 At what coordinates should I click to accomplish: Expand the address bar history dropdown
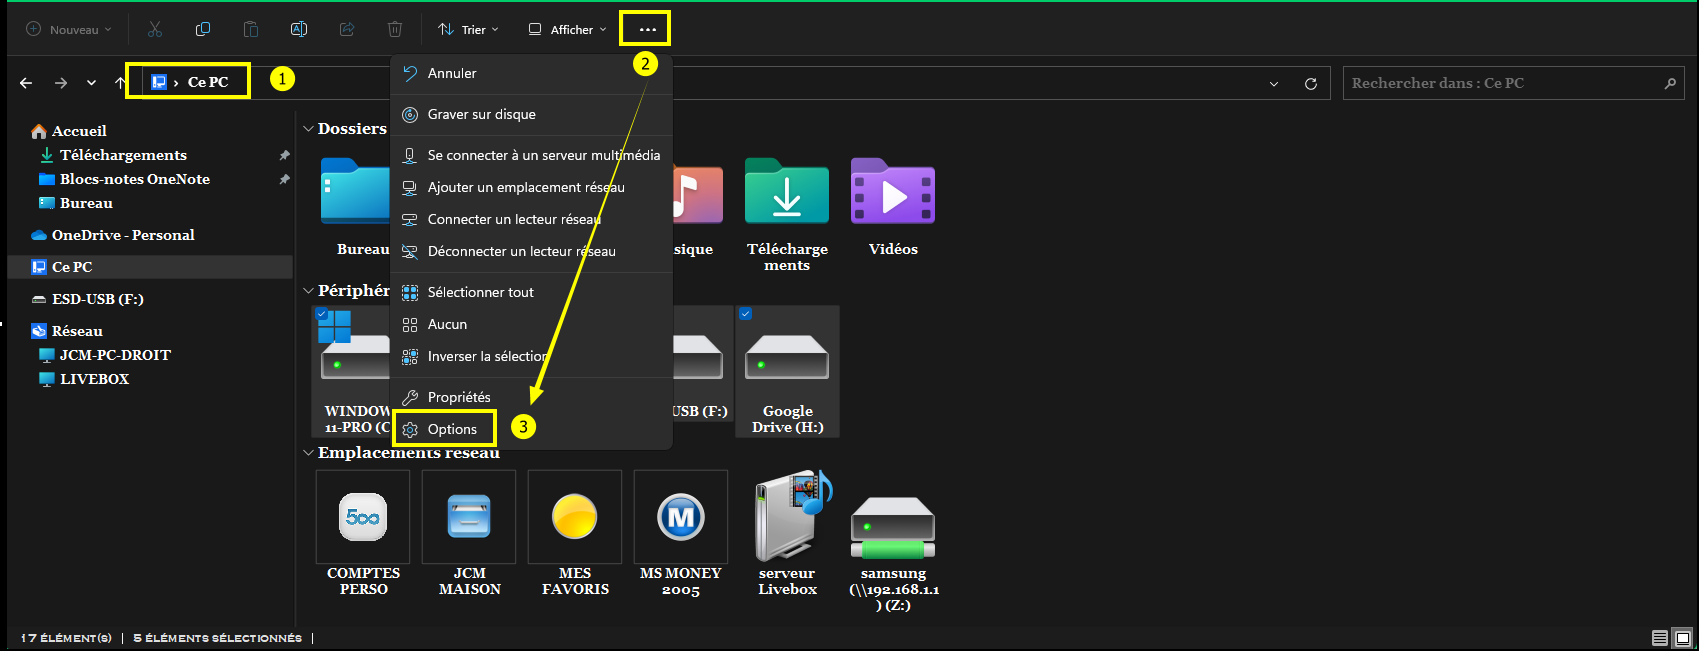tap(1274, 84)
